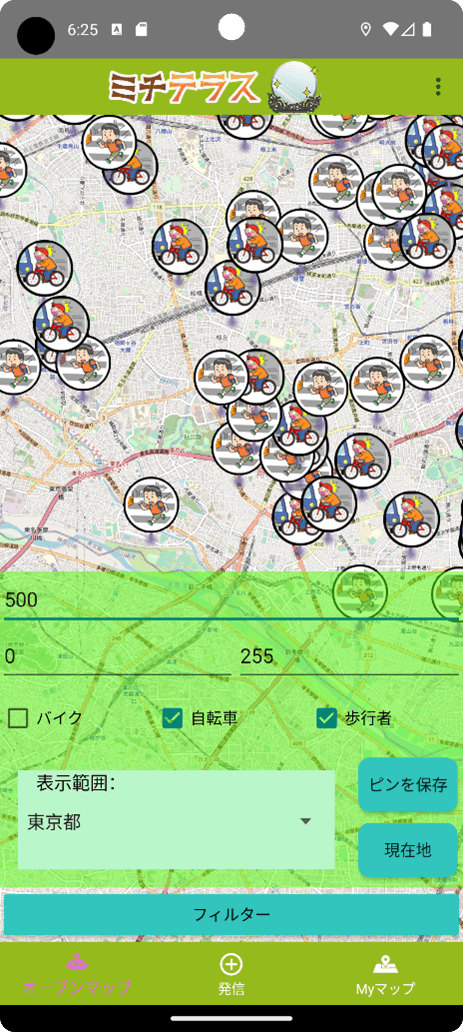Tap the オープンマップ tab icon
The width and height of the screenshot is (463, 1032).
point(77,963)
